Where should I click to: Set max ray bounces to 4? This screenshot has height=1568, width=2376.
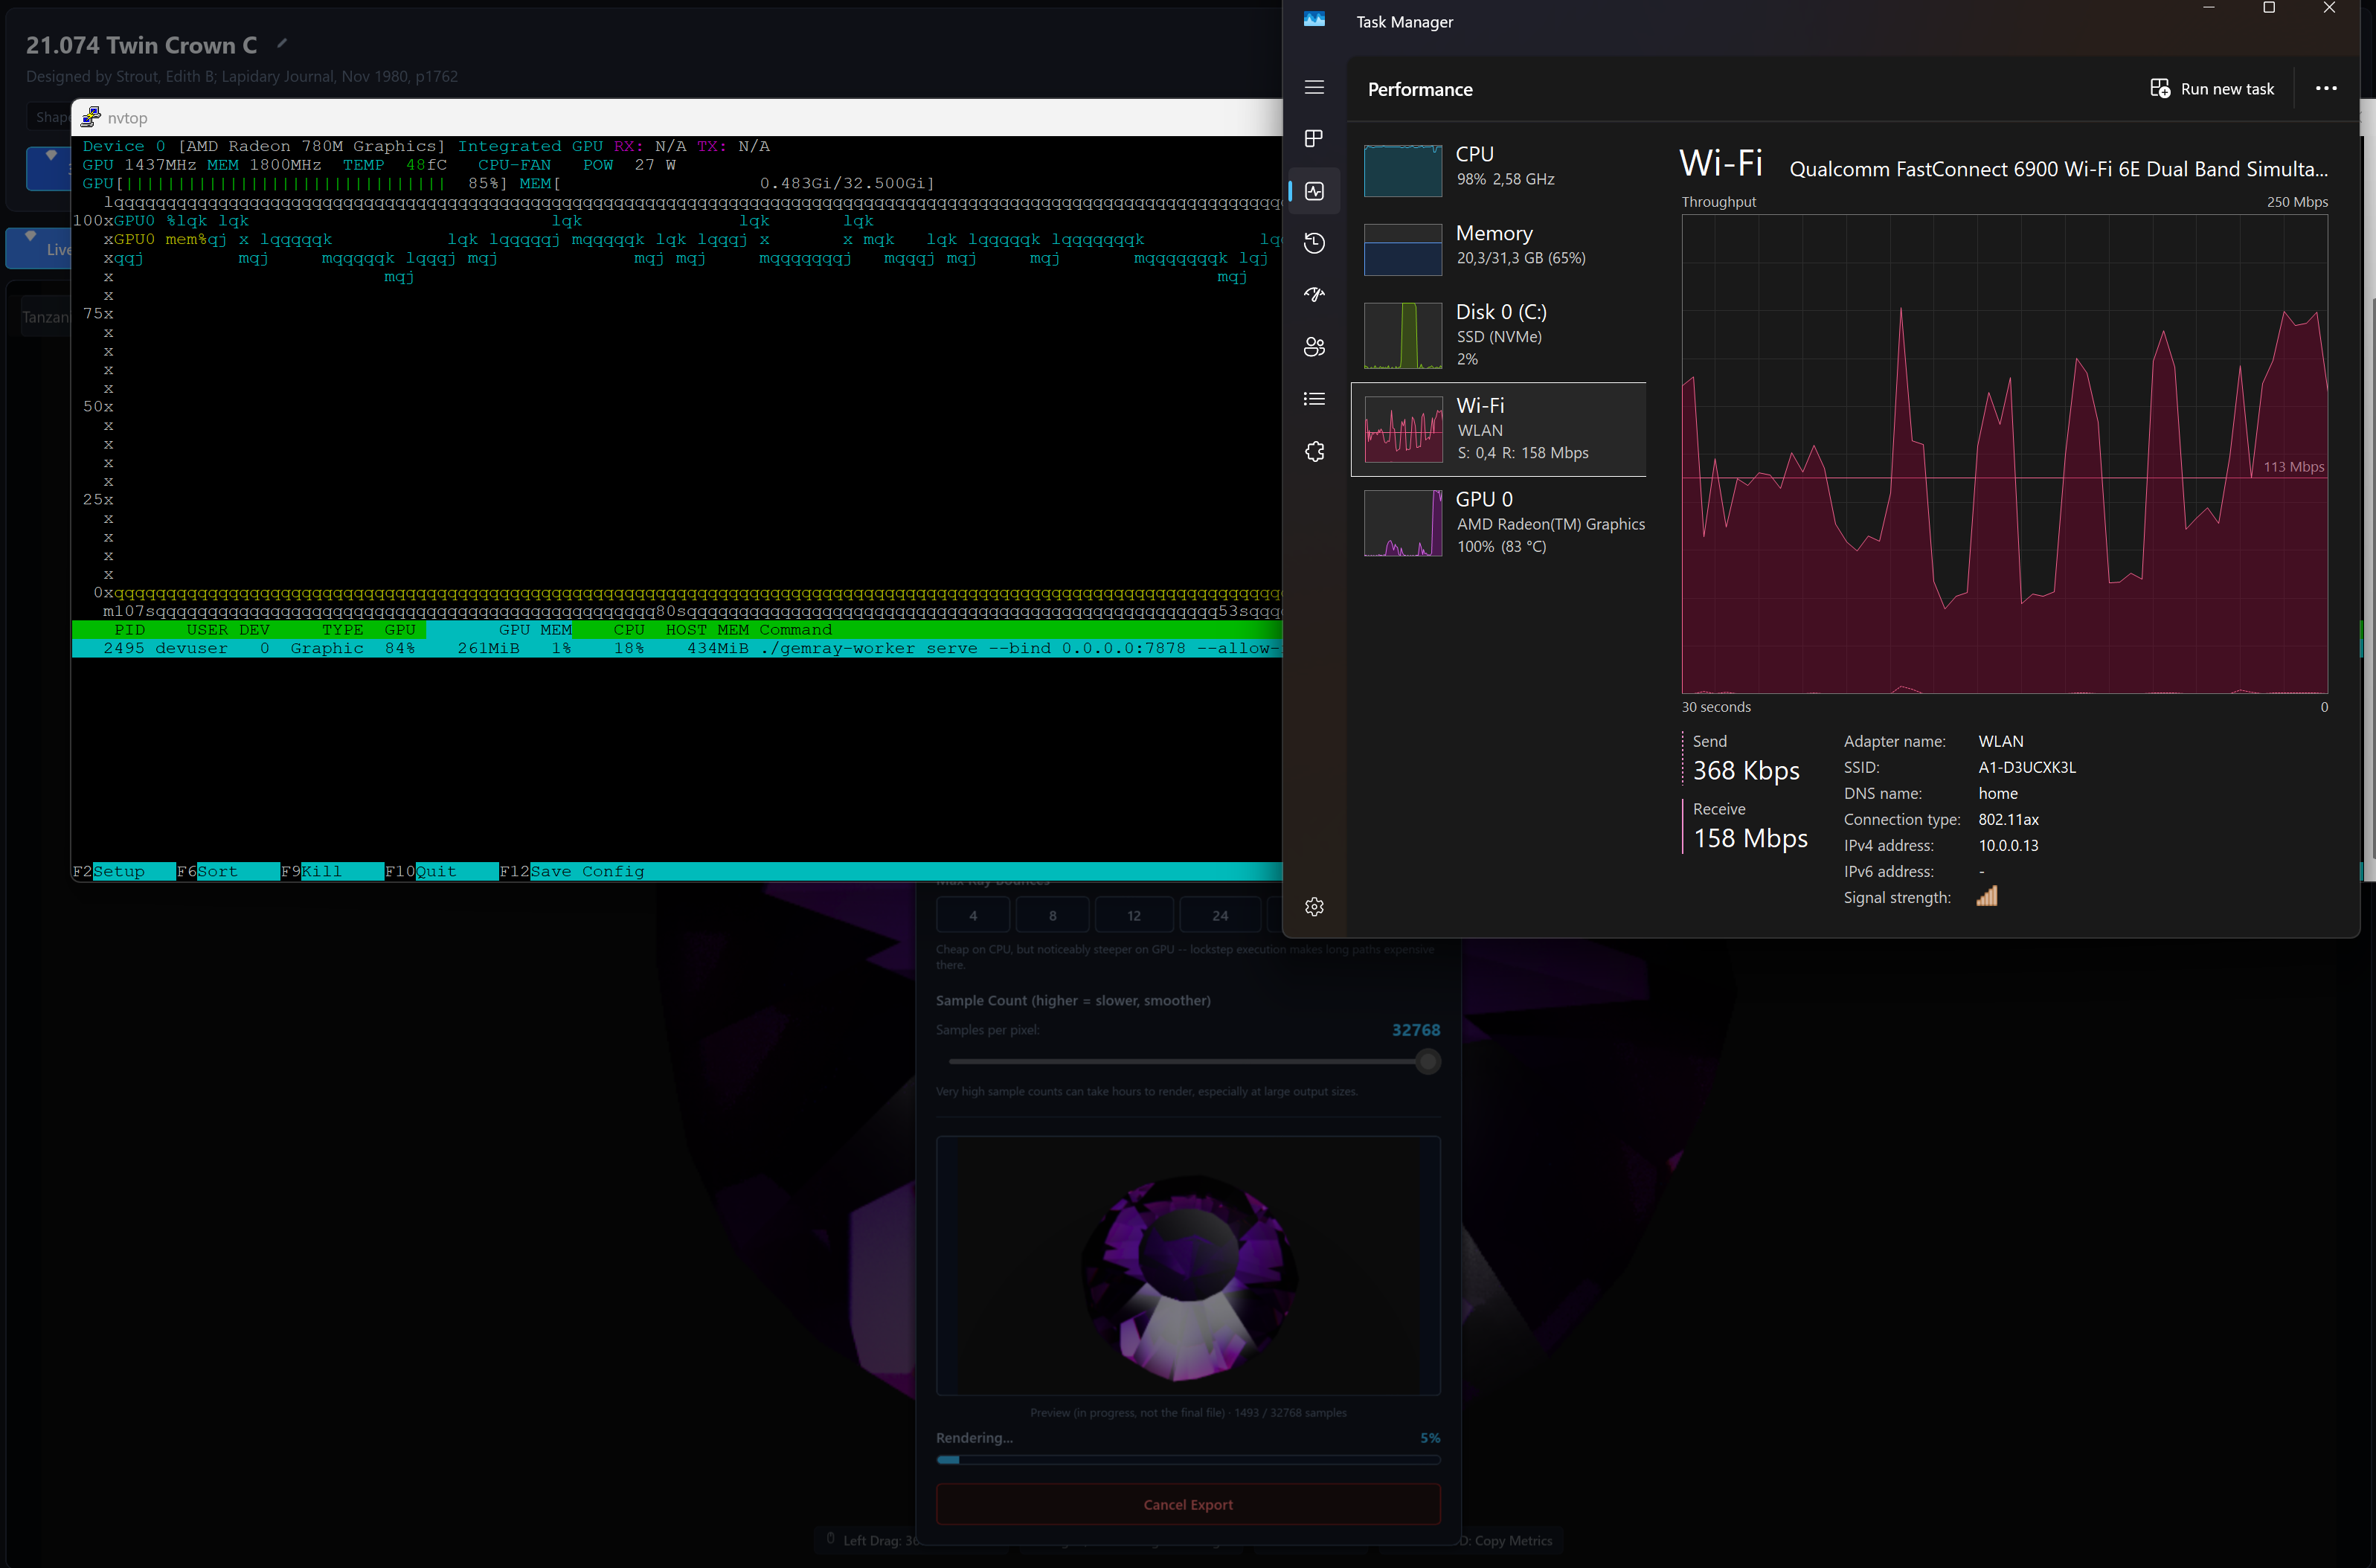click(973, 915)
